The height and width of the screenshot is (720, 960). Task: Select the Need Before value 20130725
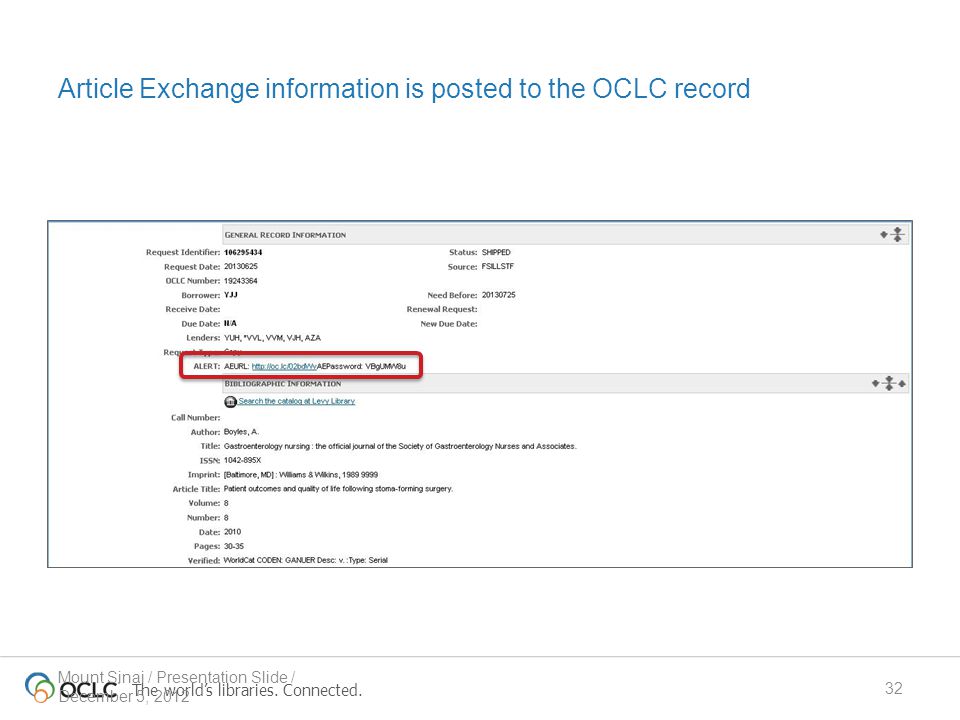pyautogui.click(x=498, y=295)
